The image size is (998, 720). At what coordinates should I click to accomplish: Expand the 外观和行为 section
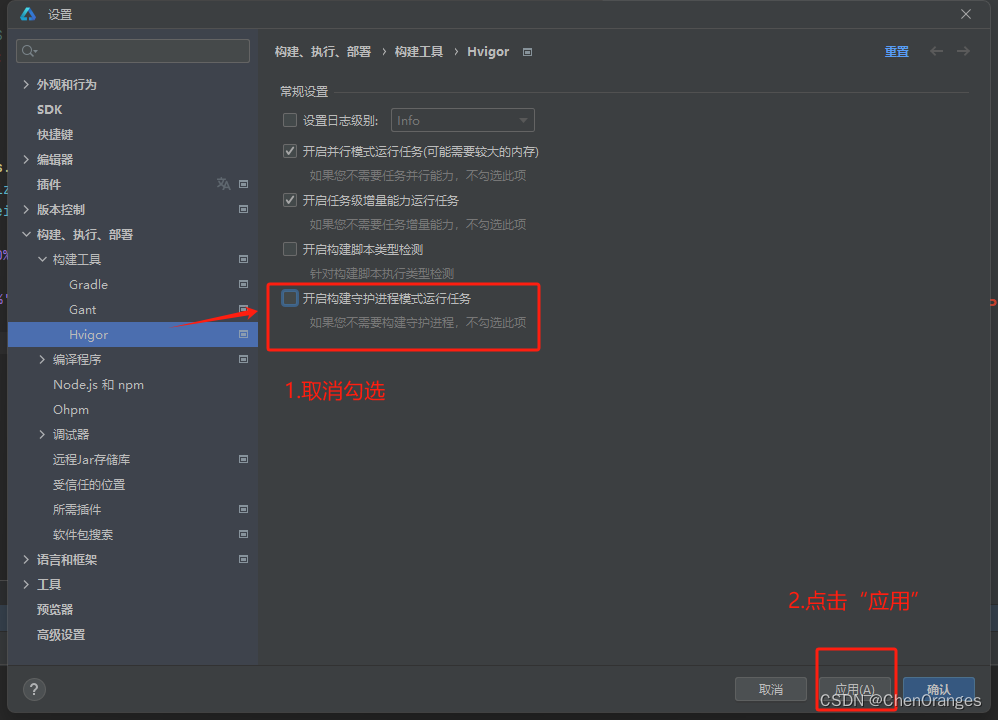click(x=25, y=84)
